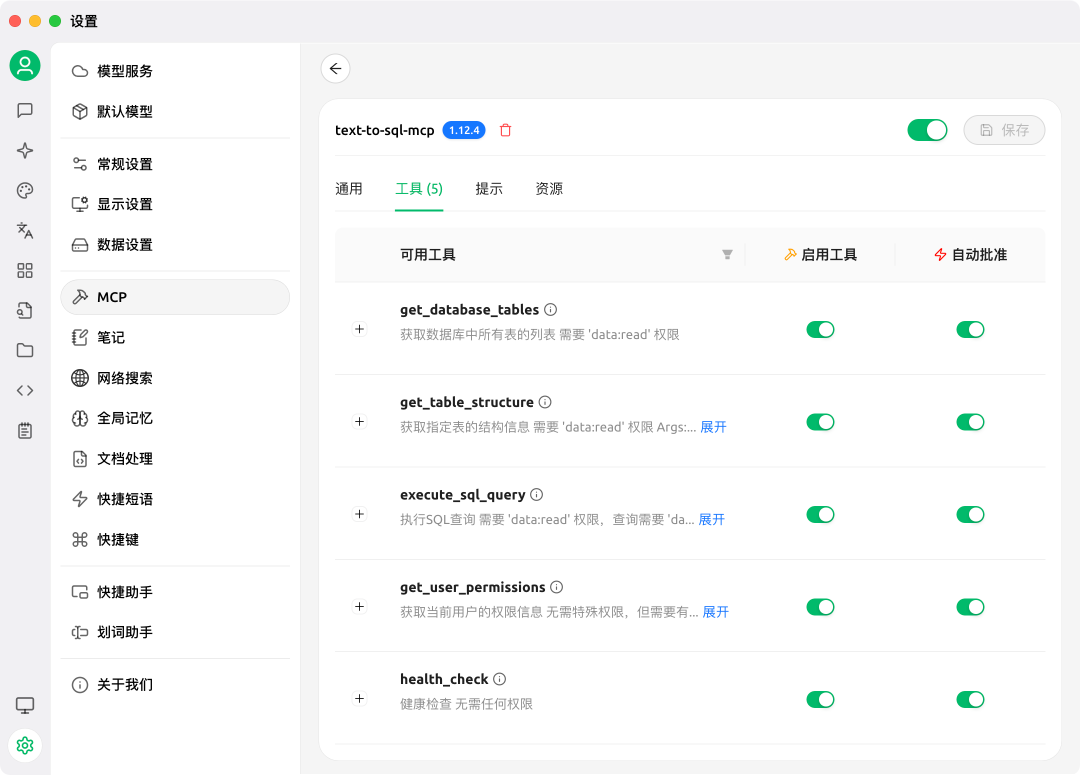Open the paint palette theme icon
The height and width of the screenshot is (775, 1080).
[x=24, y=190]
